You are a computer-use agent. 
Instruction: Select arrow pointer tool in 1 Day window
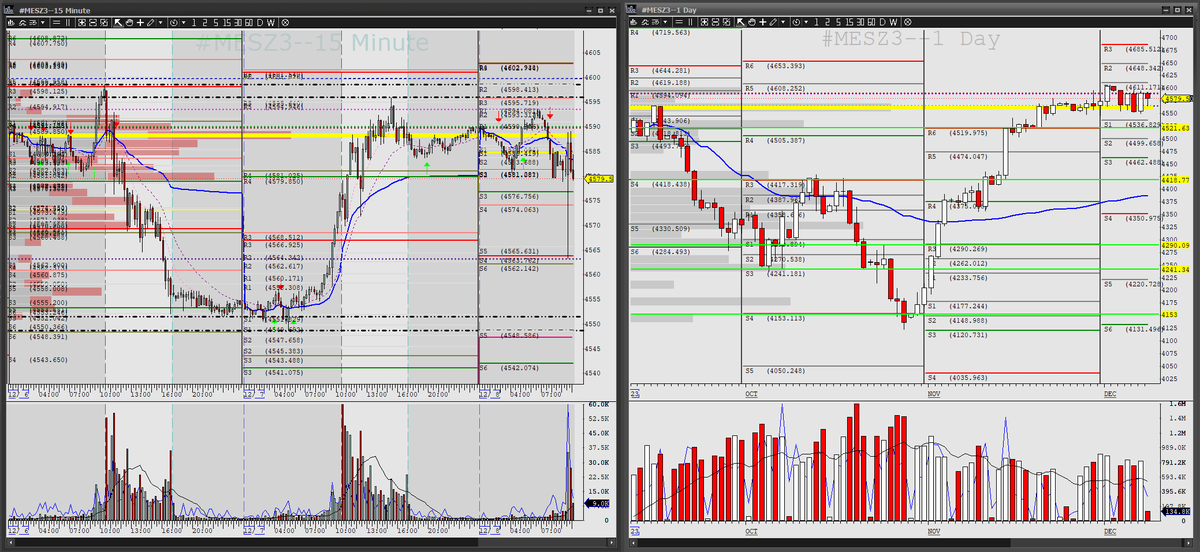click(x=740, y=22)
